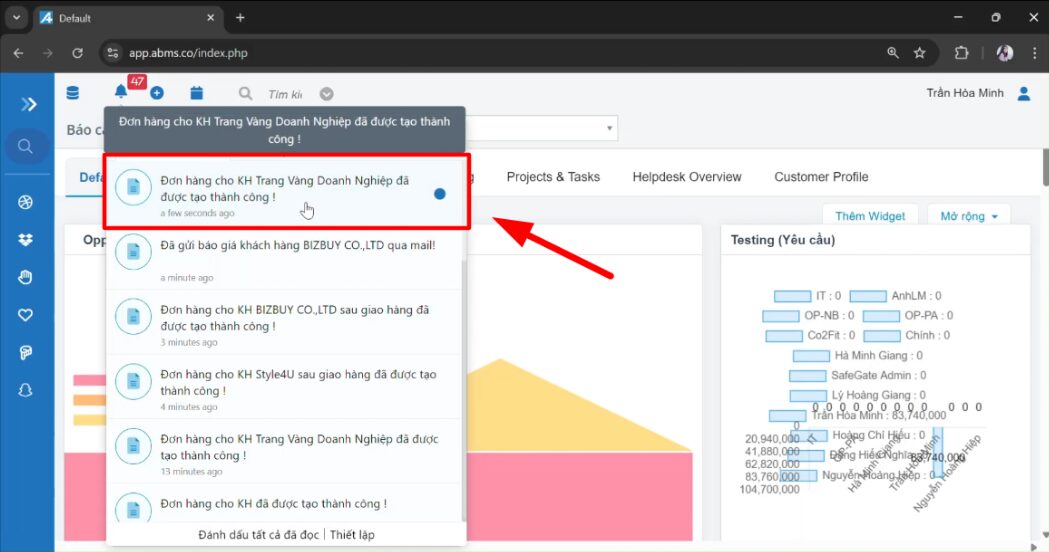
Task: Select the Default browser tab
Action: point(127,18)
